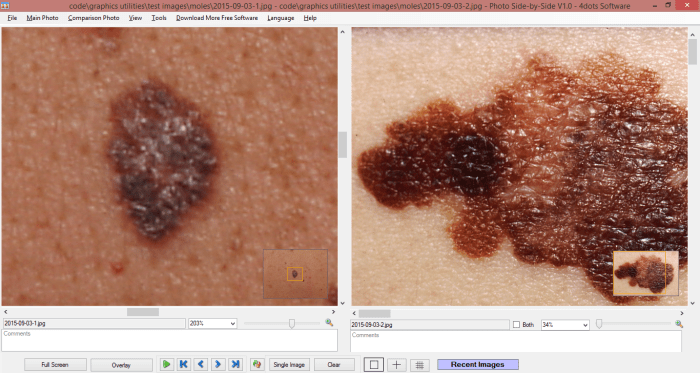Click the left photo navigator thumbnail
The width and height of the screenshot is (700, 373).
click(296, 274)
